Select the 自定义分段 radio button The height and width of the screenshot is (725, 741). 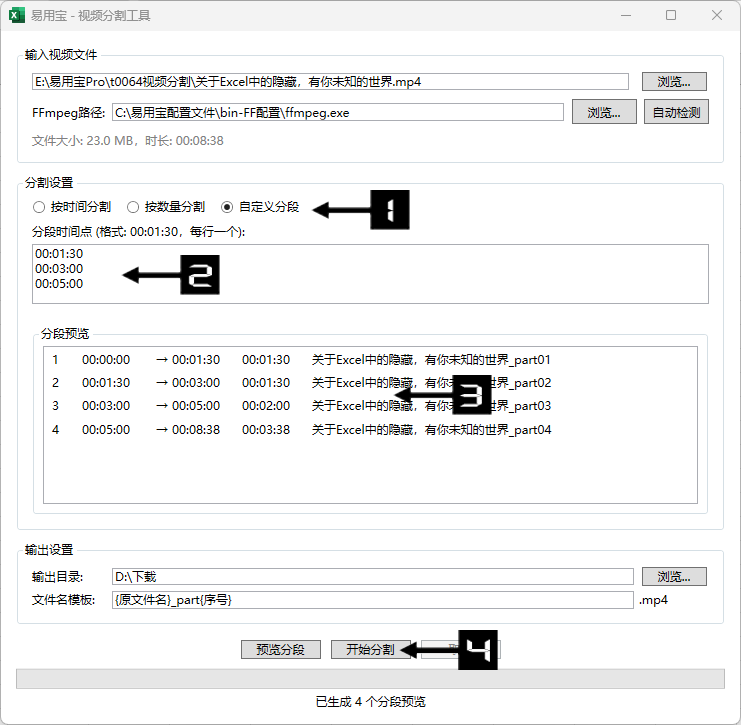[x=227, y=207]
